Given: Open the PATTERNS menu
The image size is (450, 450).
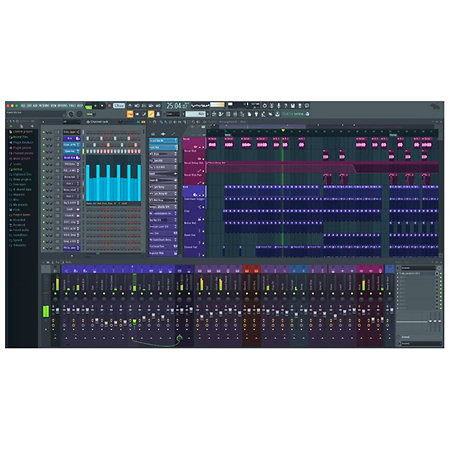Looking at the screenshot, I should tap(44, 106).
